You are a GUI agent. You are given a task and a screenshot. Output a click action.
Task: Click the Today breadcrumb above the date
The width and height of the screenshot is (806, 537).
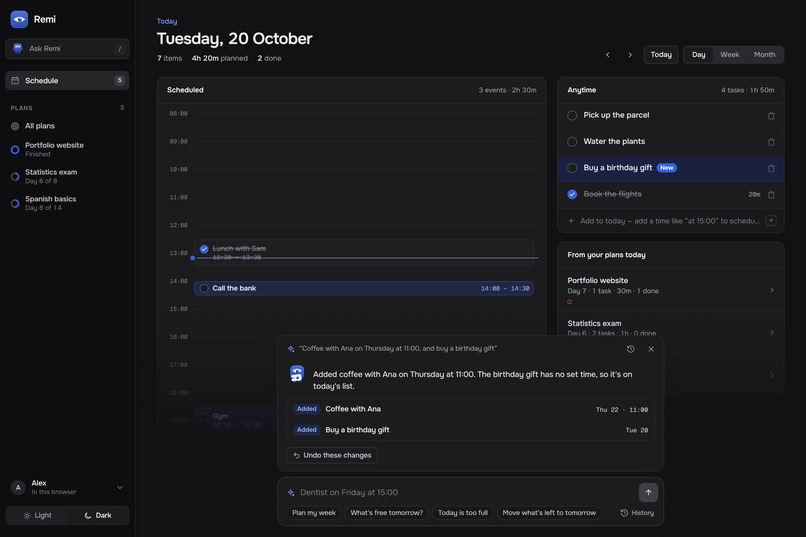(x=167, y=21)
